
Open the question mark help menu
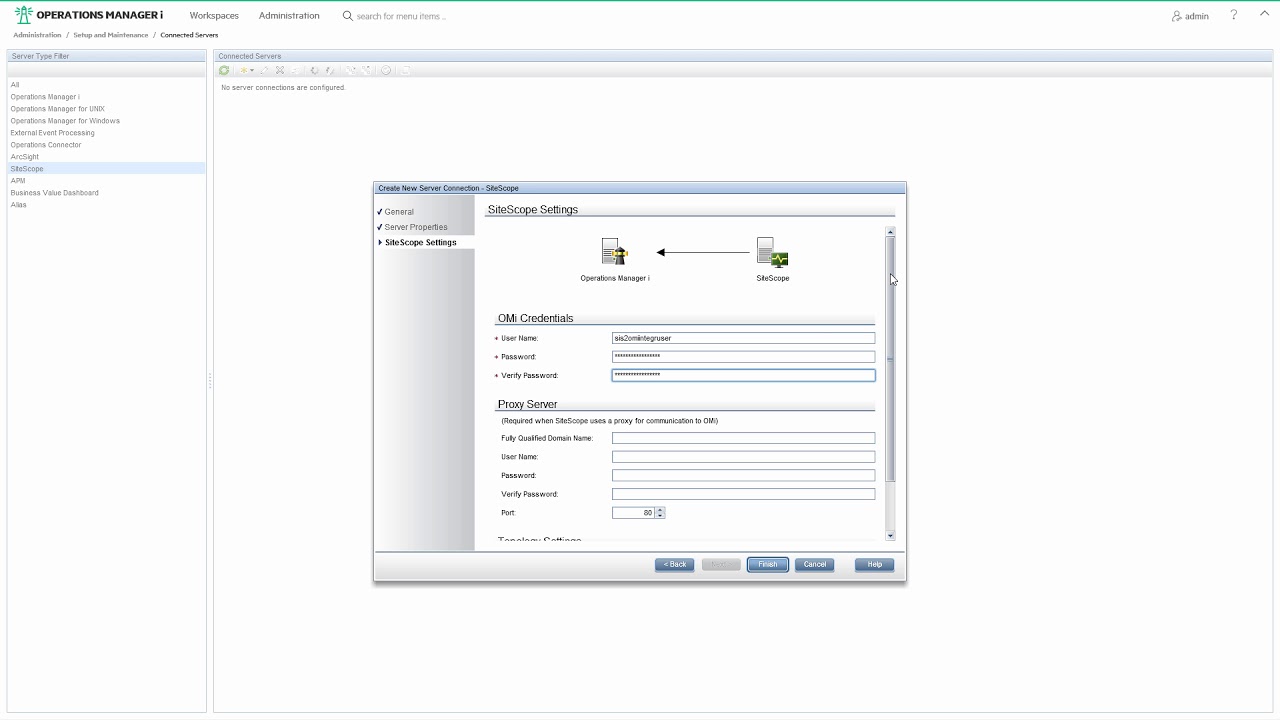[1234, 15]
